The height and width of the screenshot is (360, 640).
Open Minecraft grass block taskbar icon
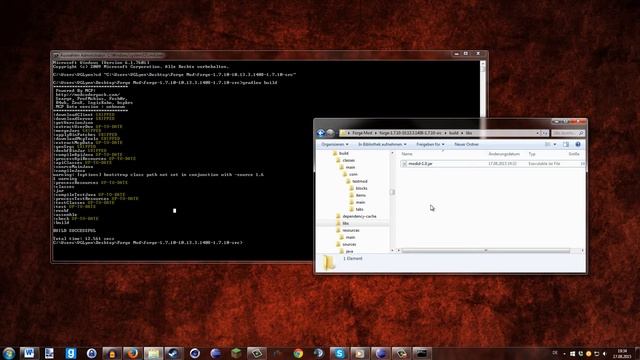(x=236, y=353)
